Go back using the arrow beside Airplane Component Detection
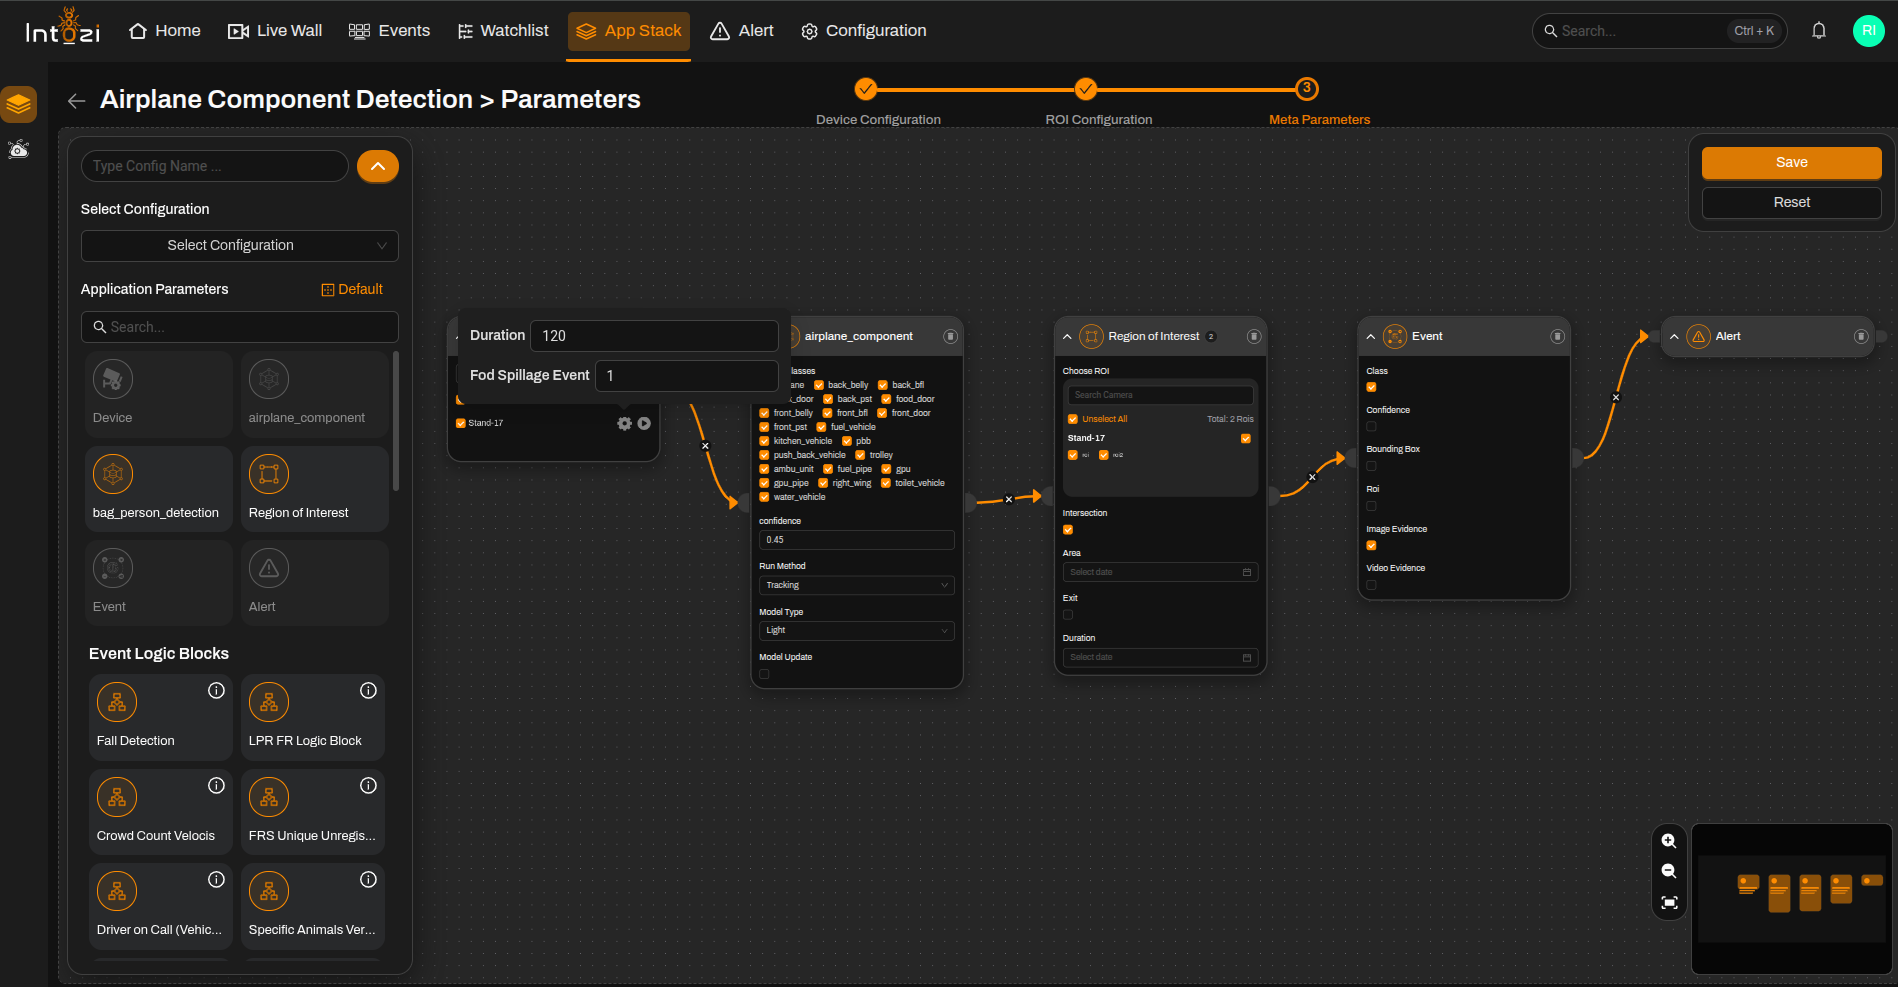Screen dimensions: 1898x987 pos(76,100)
